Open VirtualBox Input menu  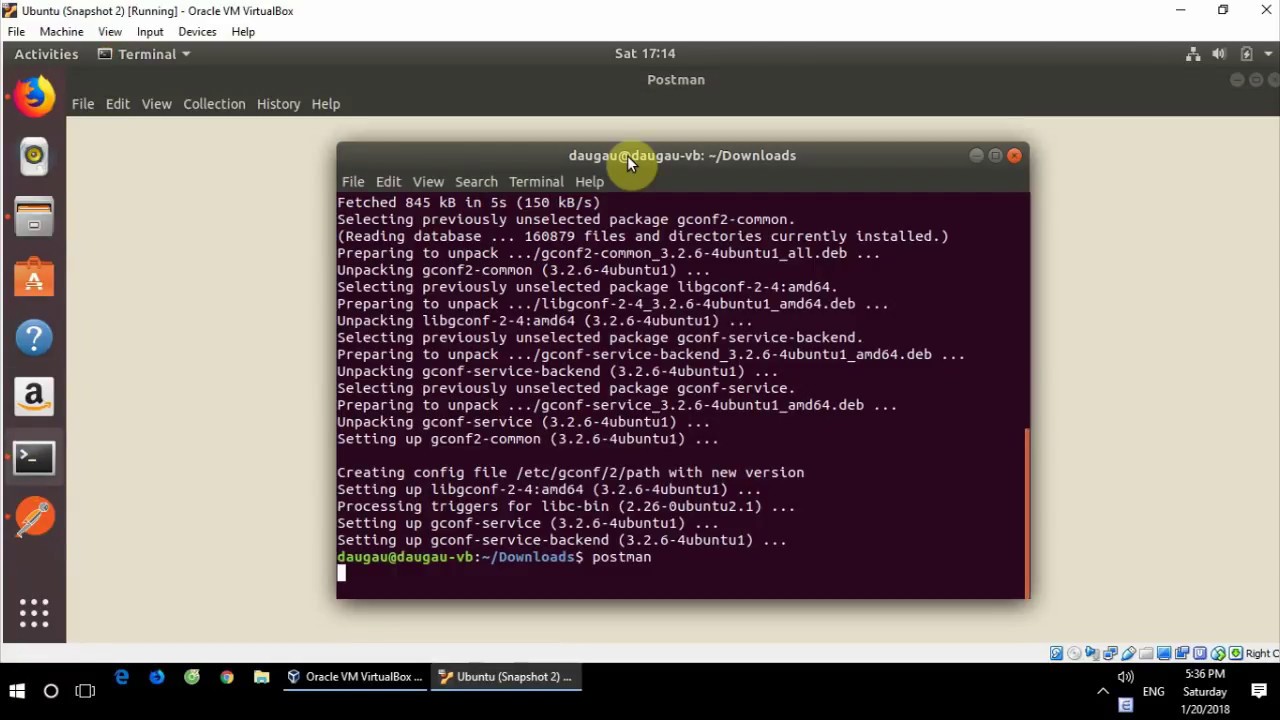pos(150,32)
